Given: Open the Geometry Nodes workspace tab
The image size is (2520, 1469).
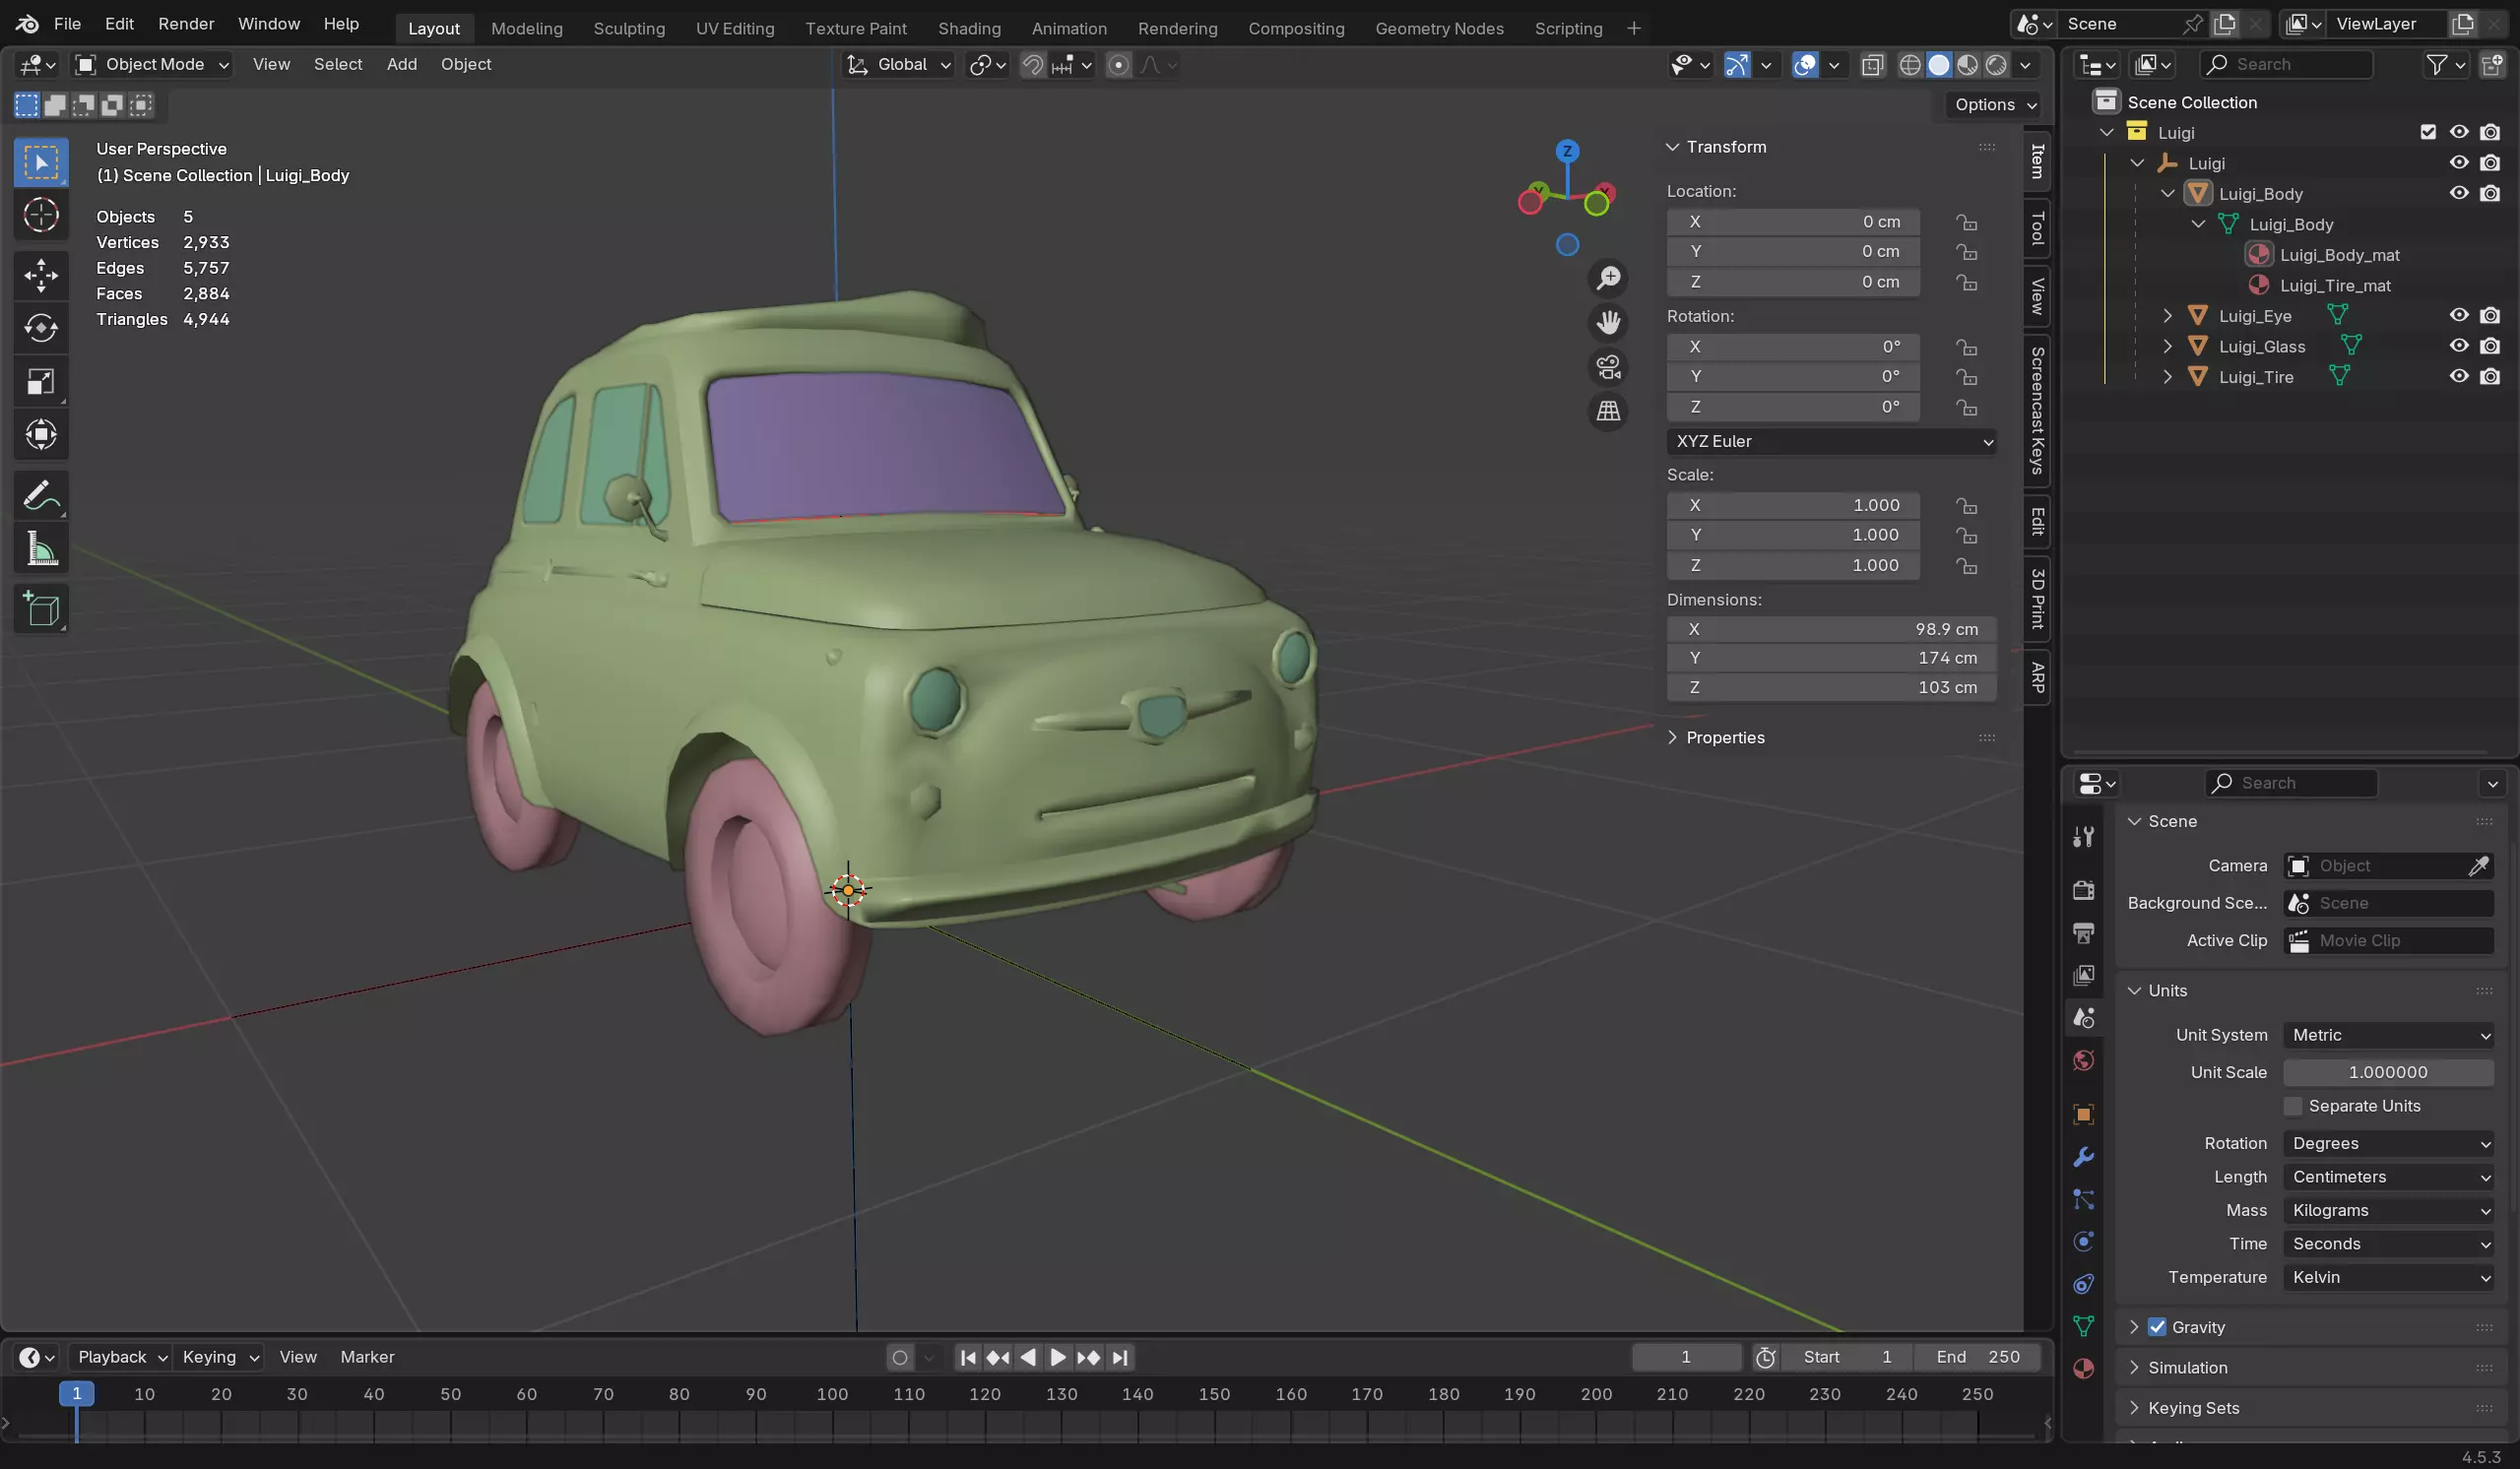Looking at the screenshot, I should [x=1439, y=28].
